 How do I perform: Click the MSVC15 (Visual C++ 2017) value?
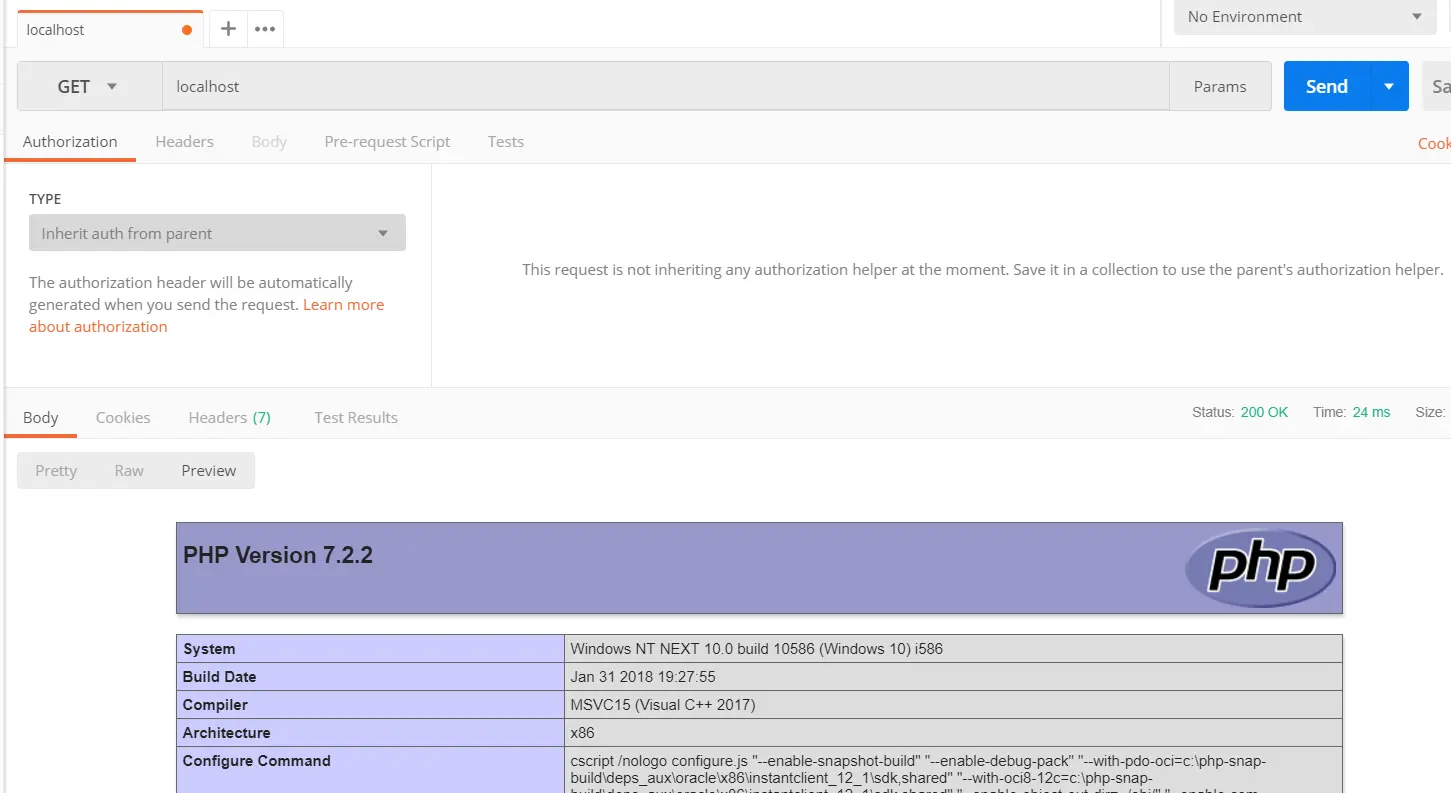[x=663, y=704]
